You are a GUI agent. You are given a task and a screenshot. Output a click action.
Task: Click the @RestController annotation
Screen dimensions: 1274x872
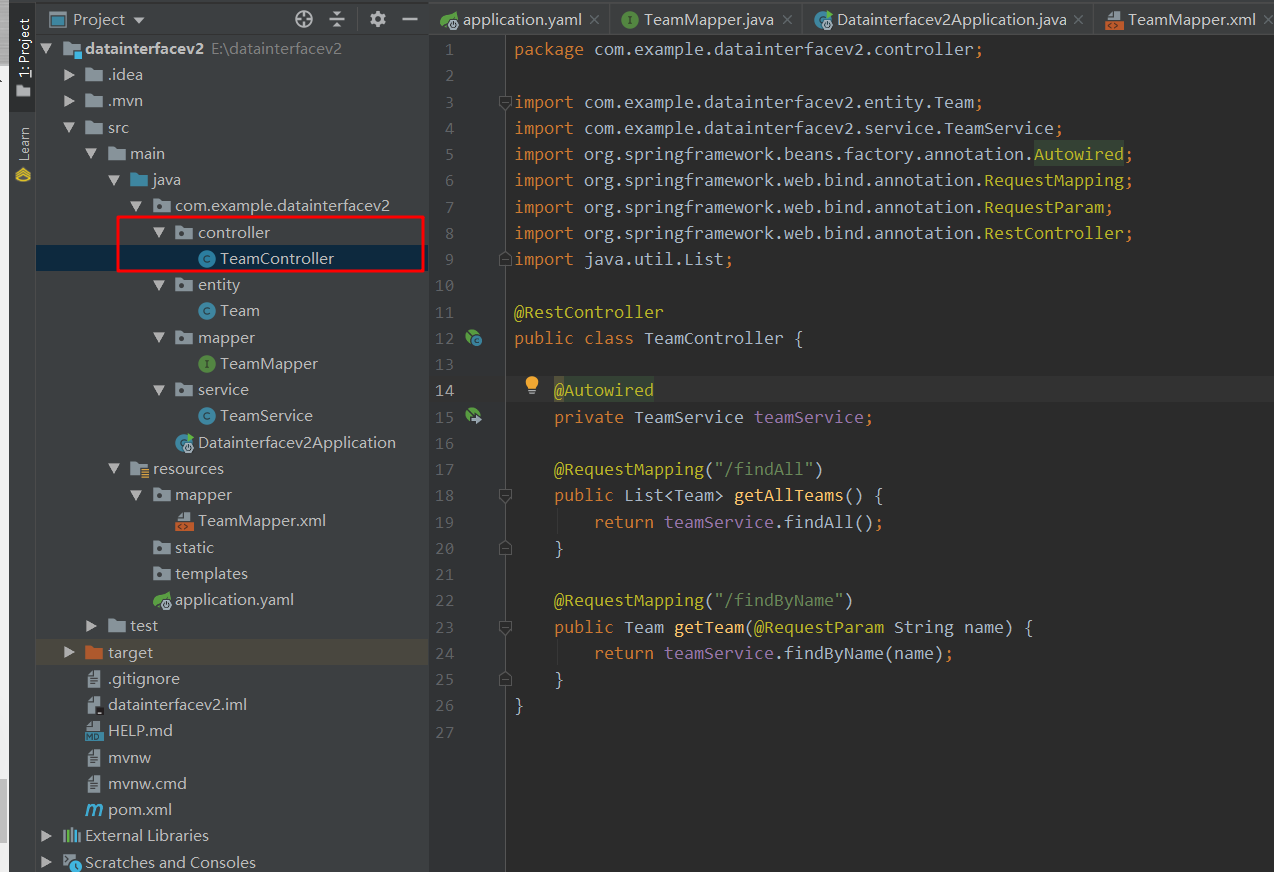click(589, 312)
